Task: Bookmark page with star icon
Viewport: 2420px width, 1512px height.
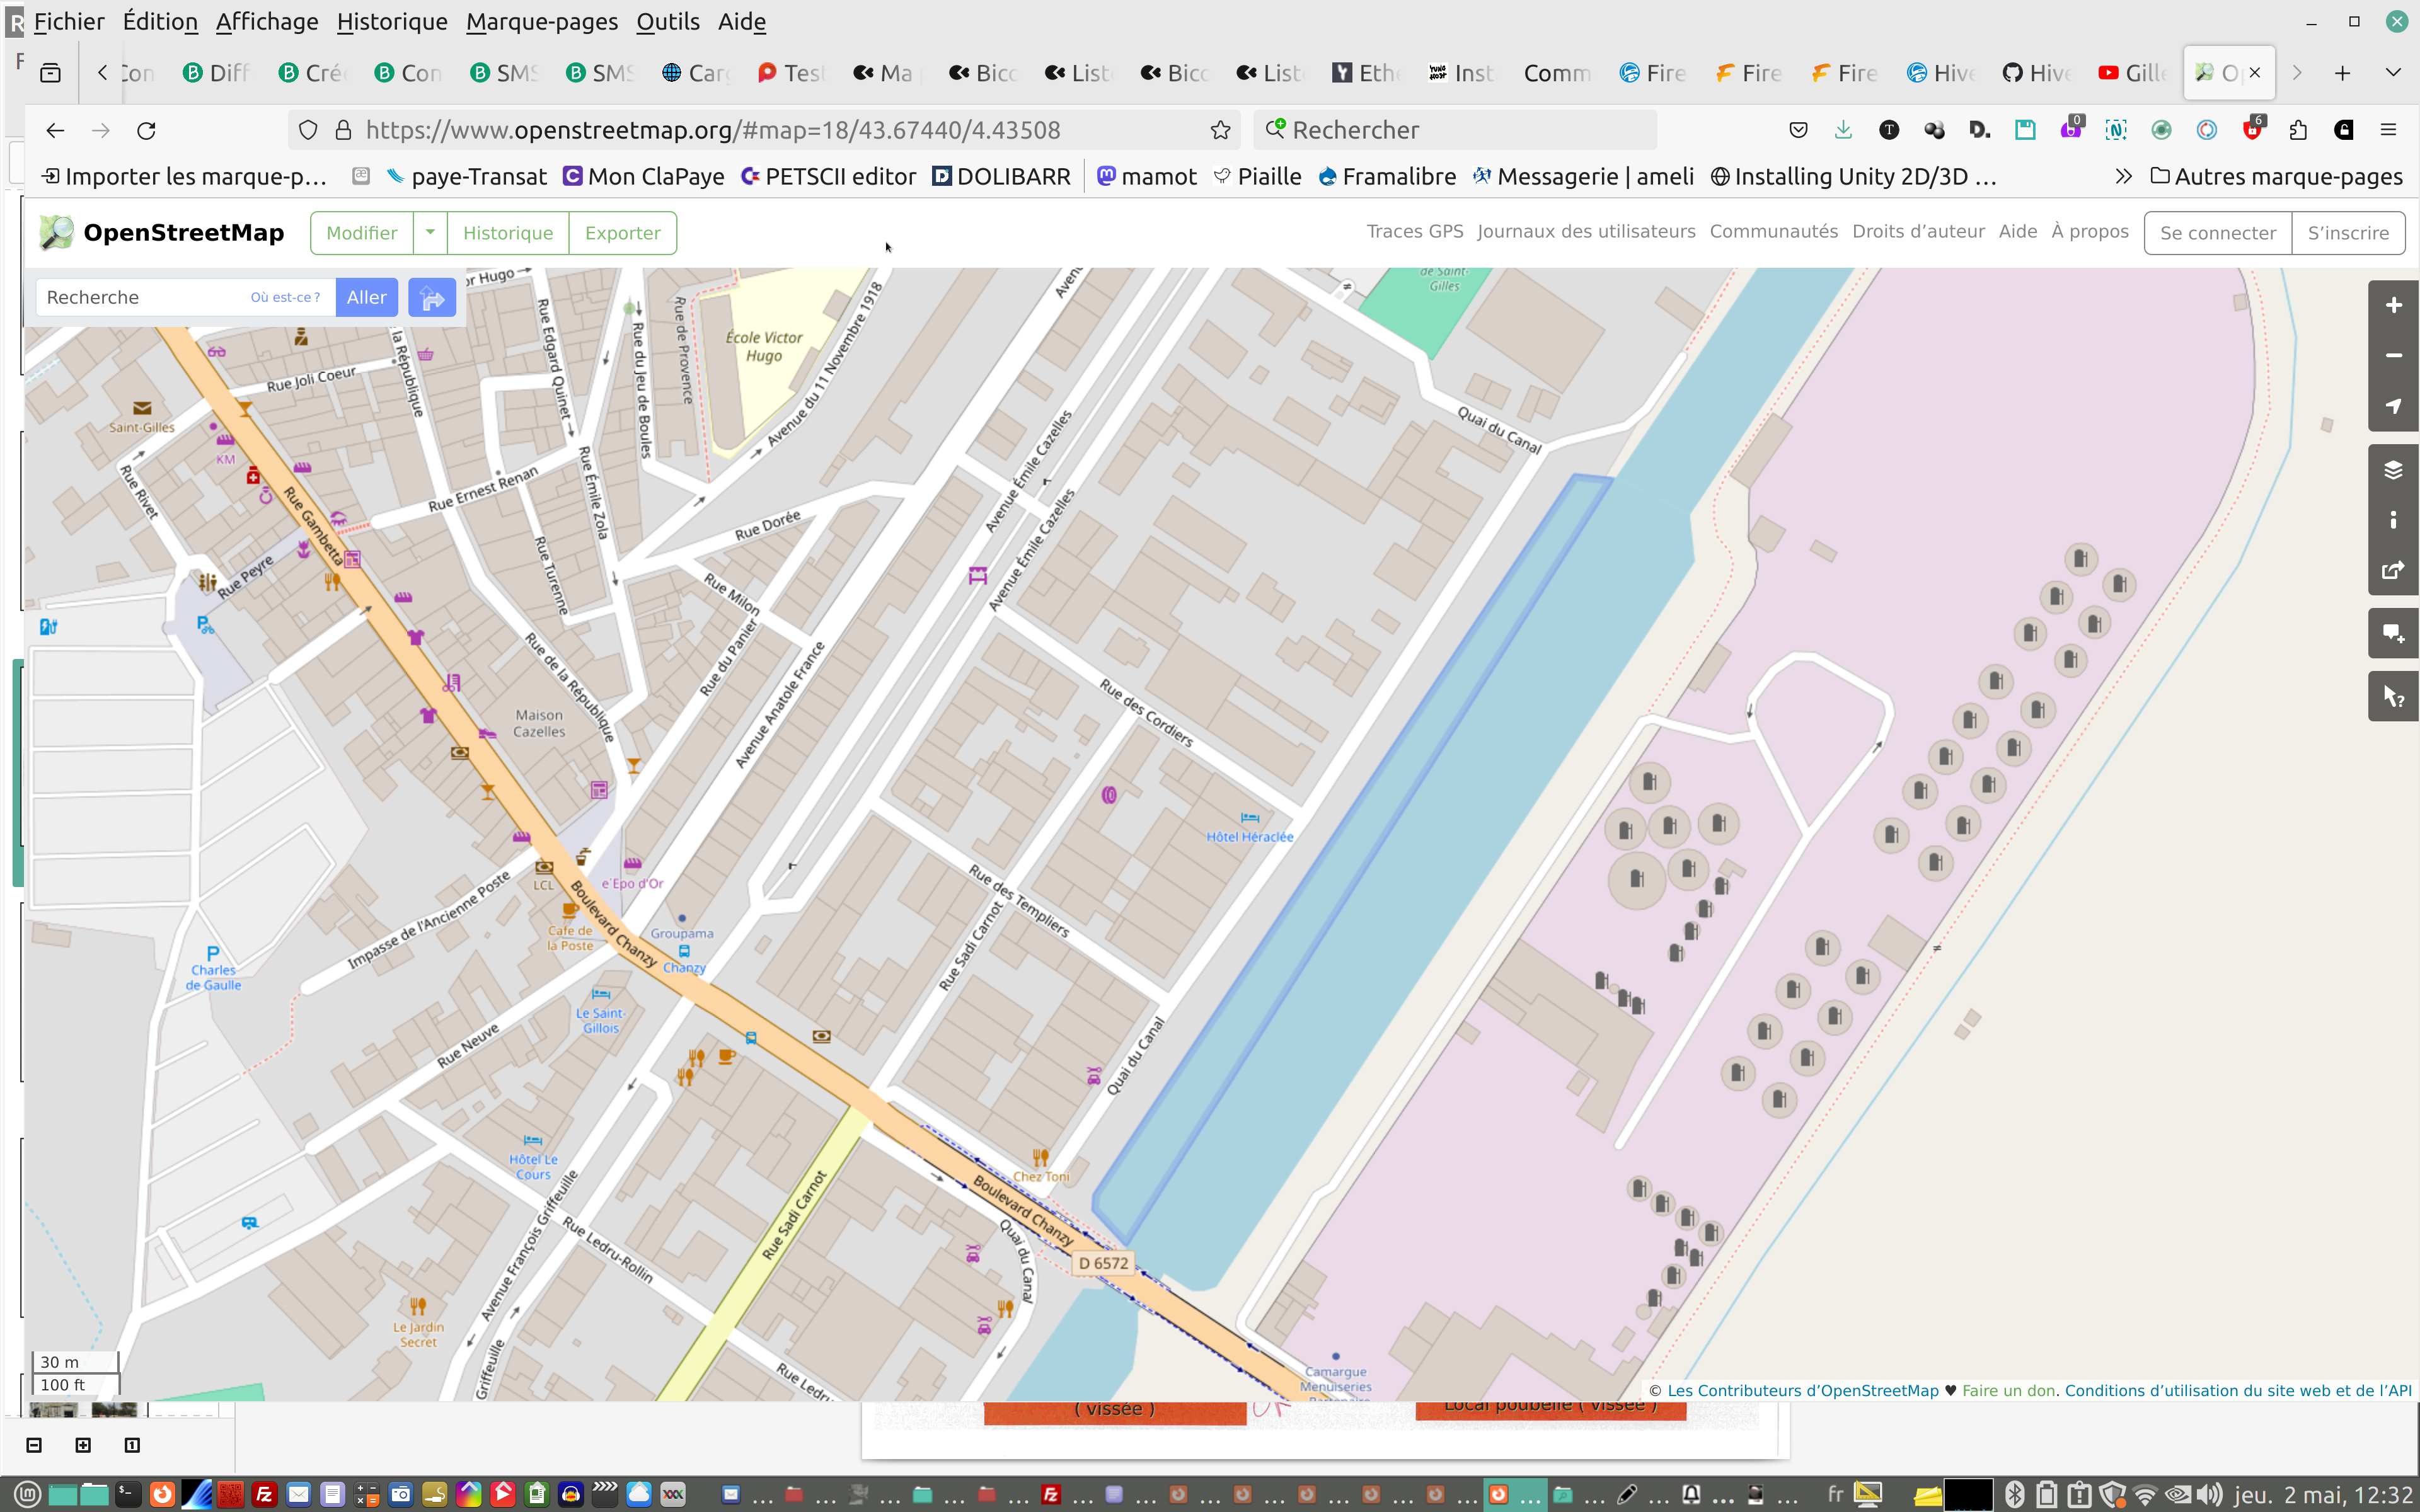Action: pos(1220,130)
